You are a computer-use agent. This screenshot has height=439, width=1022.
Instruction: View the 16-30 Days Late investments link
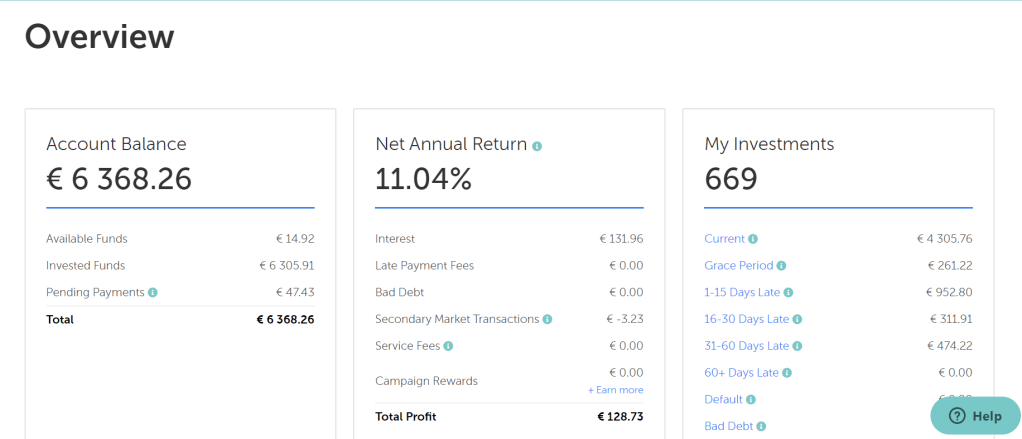[x=746, y=320]
